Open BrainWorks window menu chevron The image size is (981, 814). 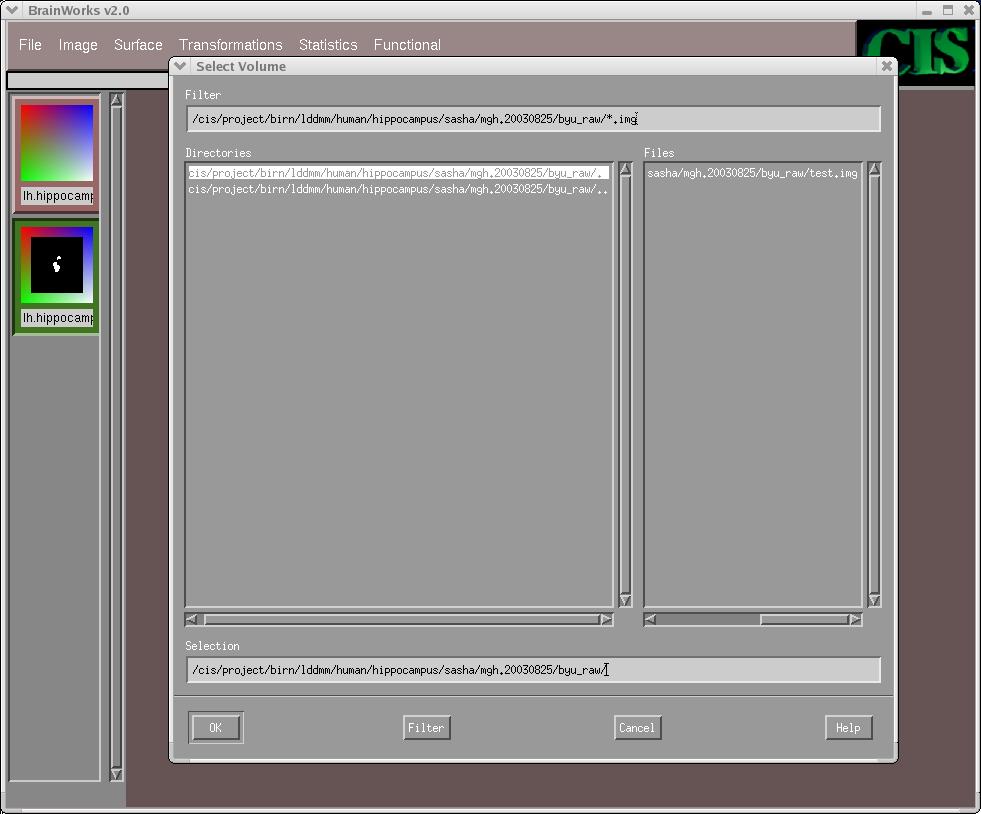point(11,10)
